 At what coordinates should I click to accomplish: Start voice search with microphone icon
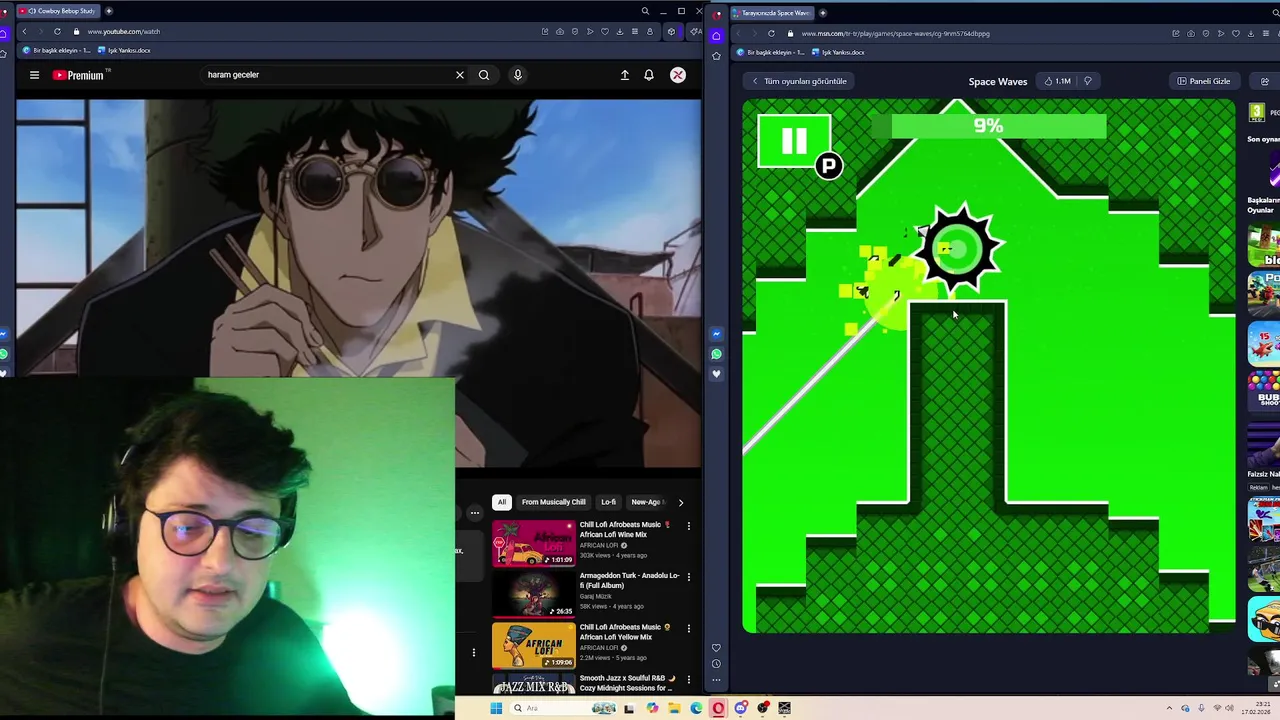(518, 75)
